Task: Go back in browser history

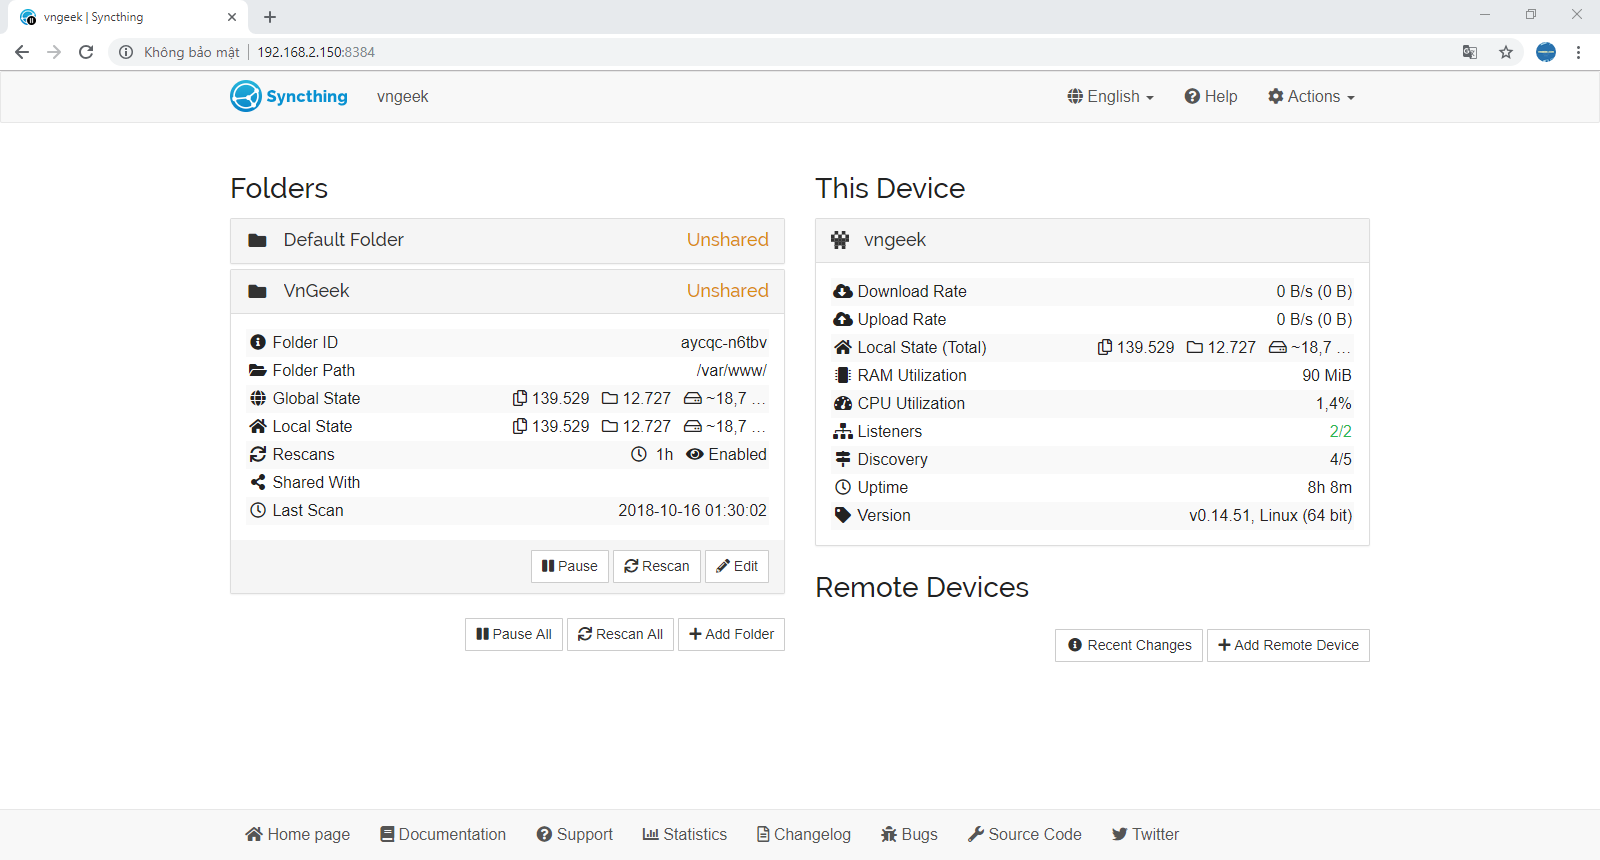Action: (x=22, y=52)
